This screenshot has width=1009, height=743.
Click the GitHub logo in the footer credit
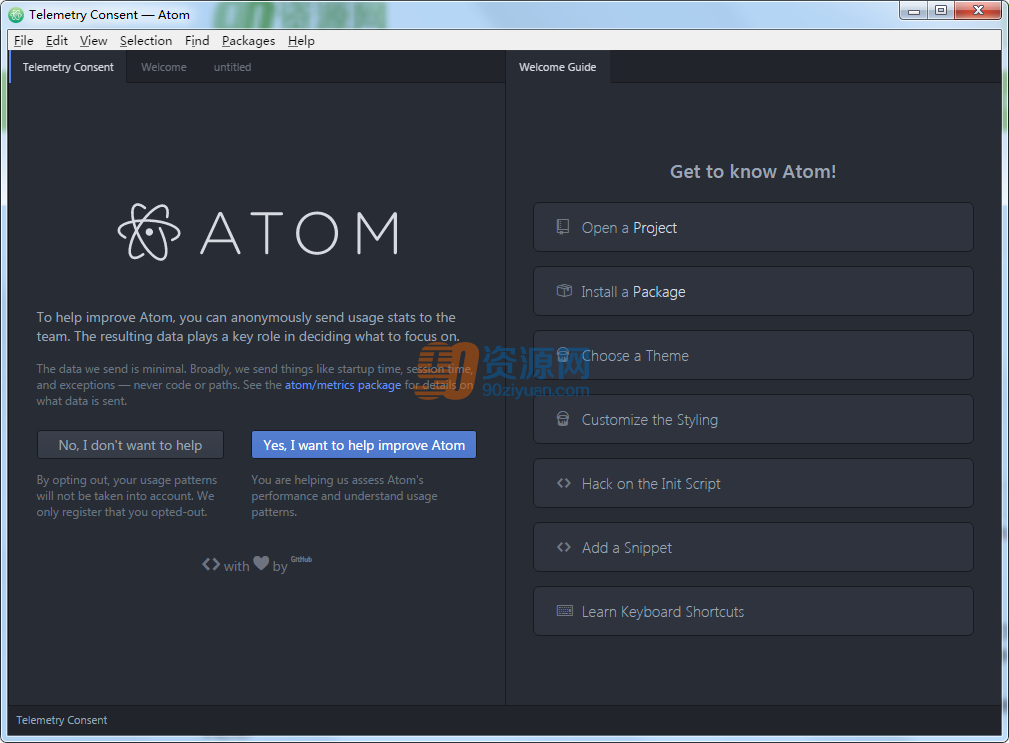[x=301, y=560]
